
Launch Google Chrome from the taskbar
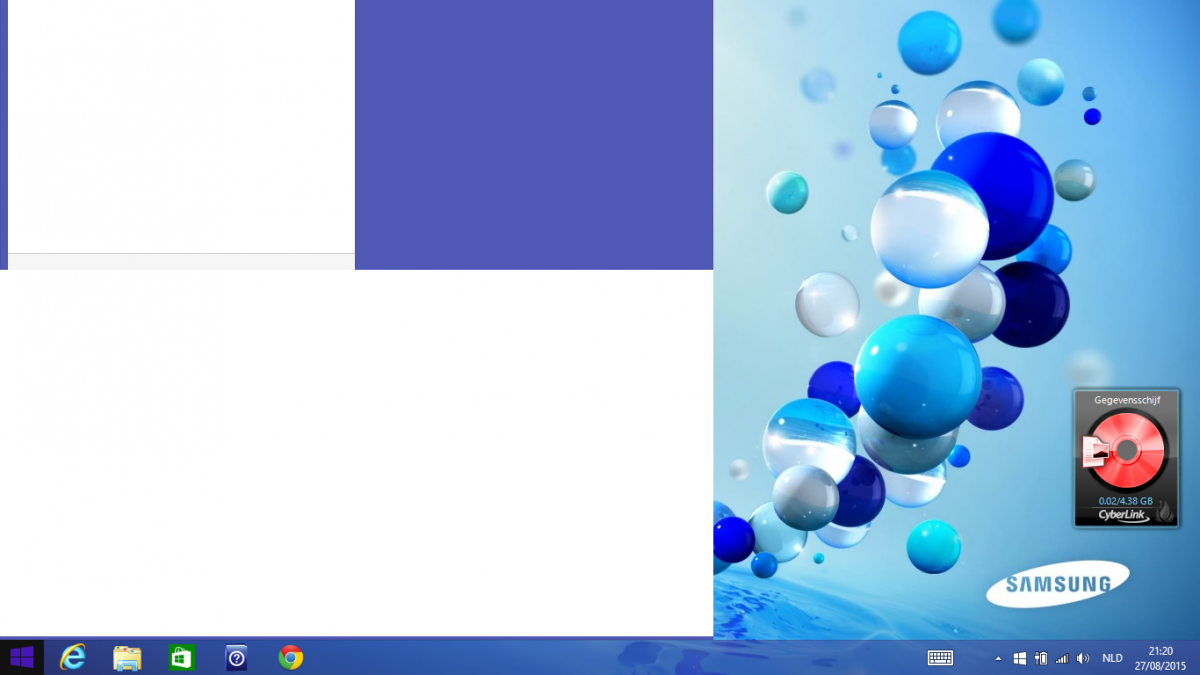point(291,657)
